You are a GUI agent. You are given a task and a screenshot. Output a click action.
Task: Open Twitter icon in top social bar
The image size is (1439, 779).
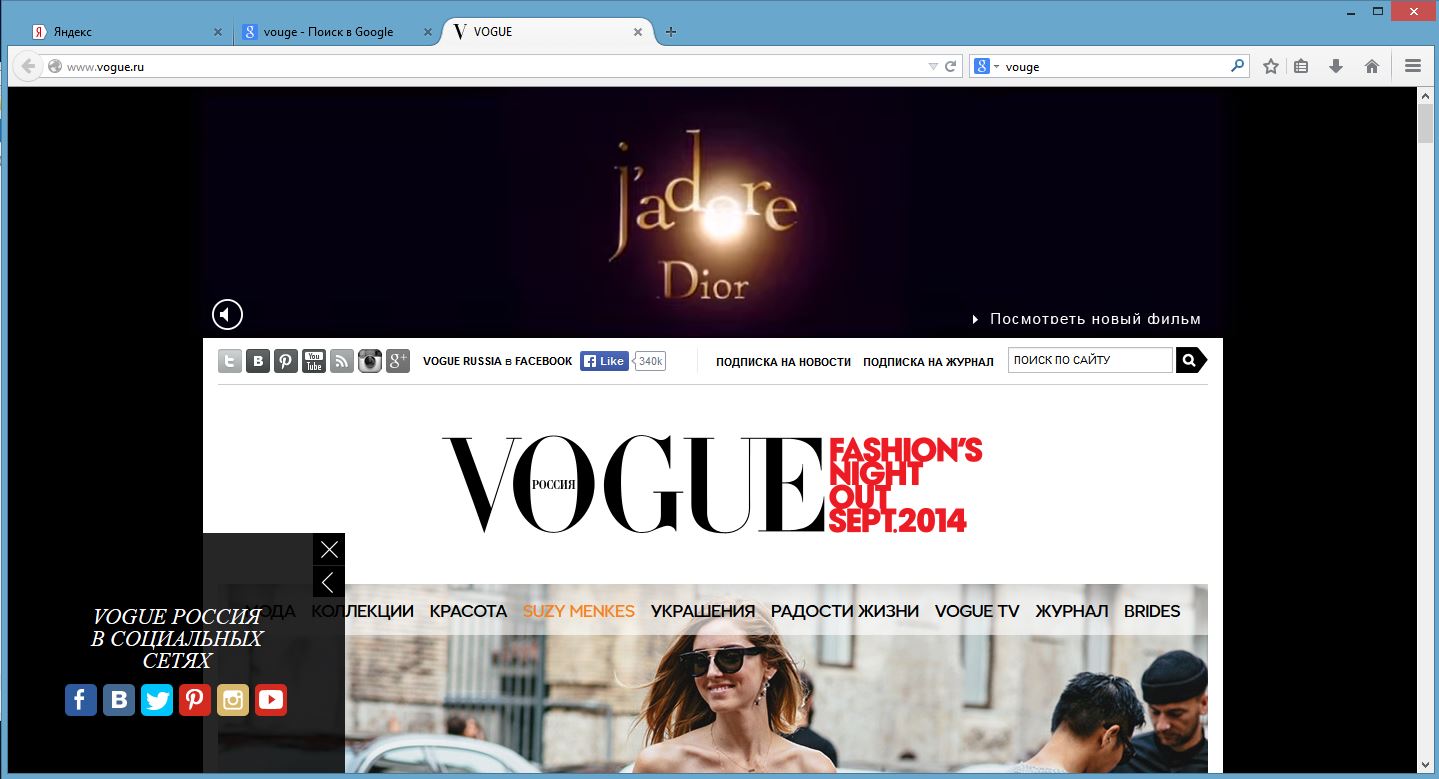230,361
